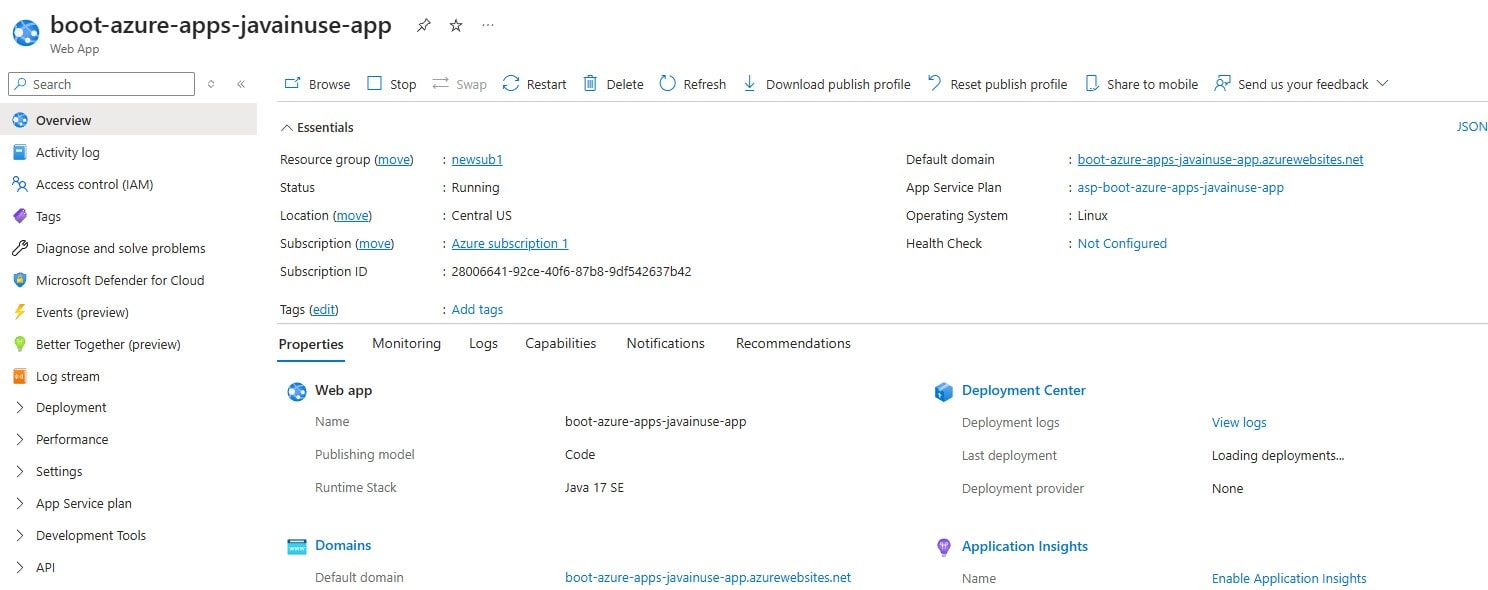Open the feedback dropdown chevron
This screenshot has height=590, width=1488.
(x=1383, y=83)
